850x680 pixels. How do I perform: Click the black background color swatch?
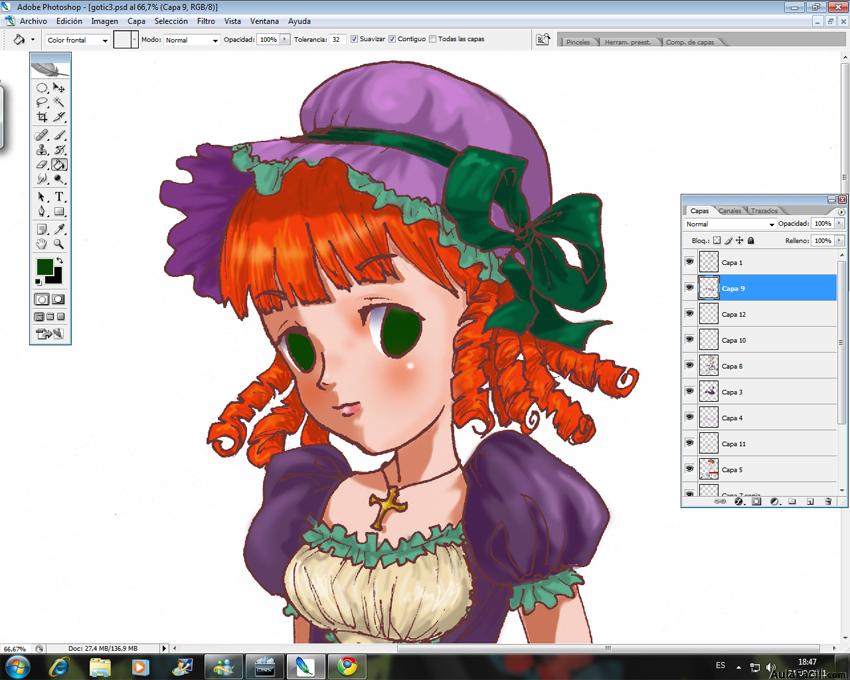click(x=57, y=278)
